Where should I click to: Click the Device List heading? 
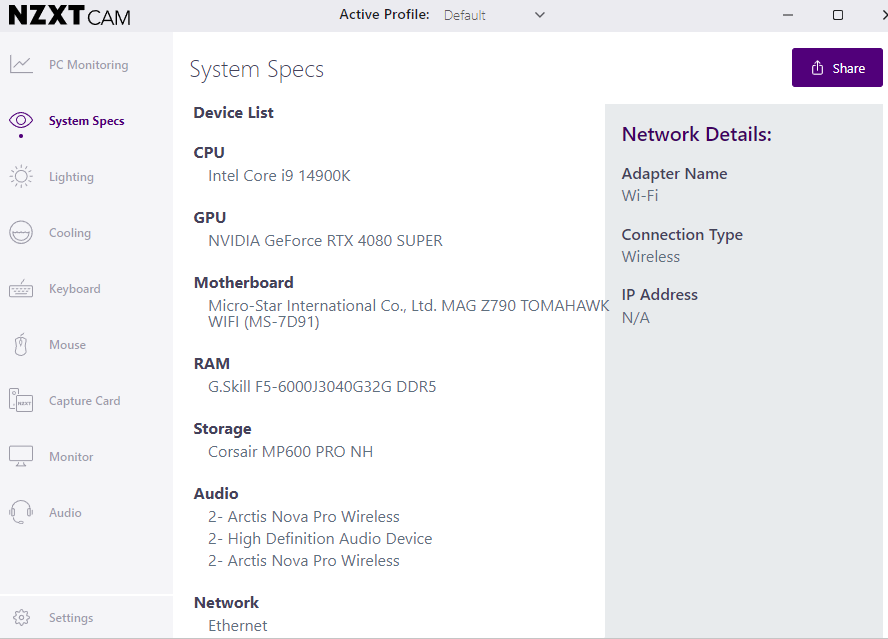(233, 113)
